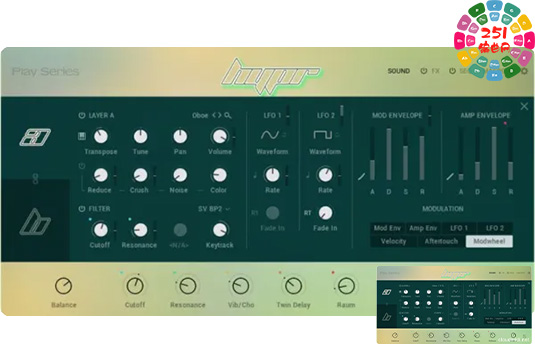Click the Color knob
The height and width of the screenshot is (363, 535).
click(x=219, y=175)
